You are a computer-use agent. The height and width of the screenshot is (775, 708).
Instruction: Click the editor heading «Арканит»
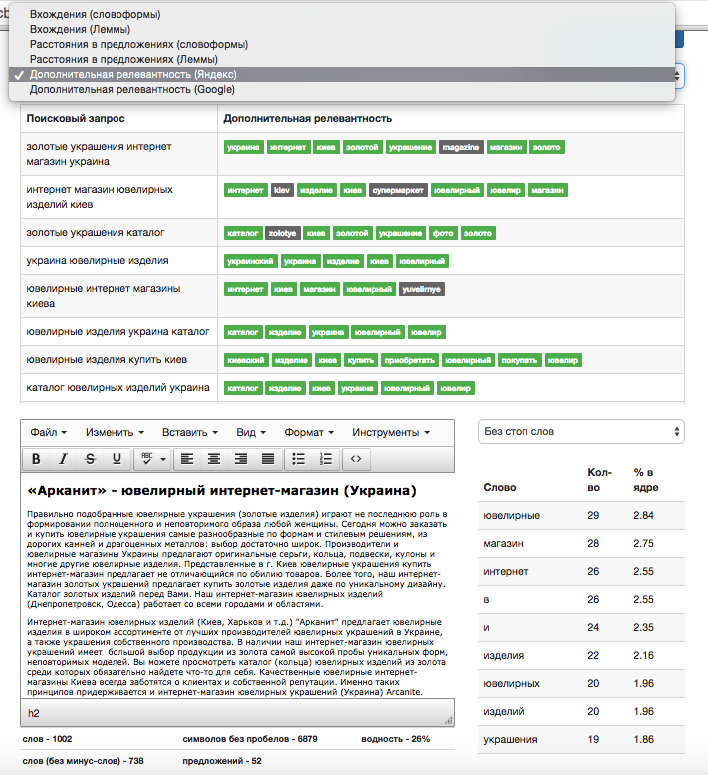[x=222, y=490]
